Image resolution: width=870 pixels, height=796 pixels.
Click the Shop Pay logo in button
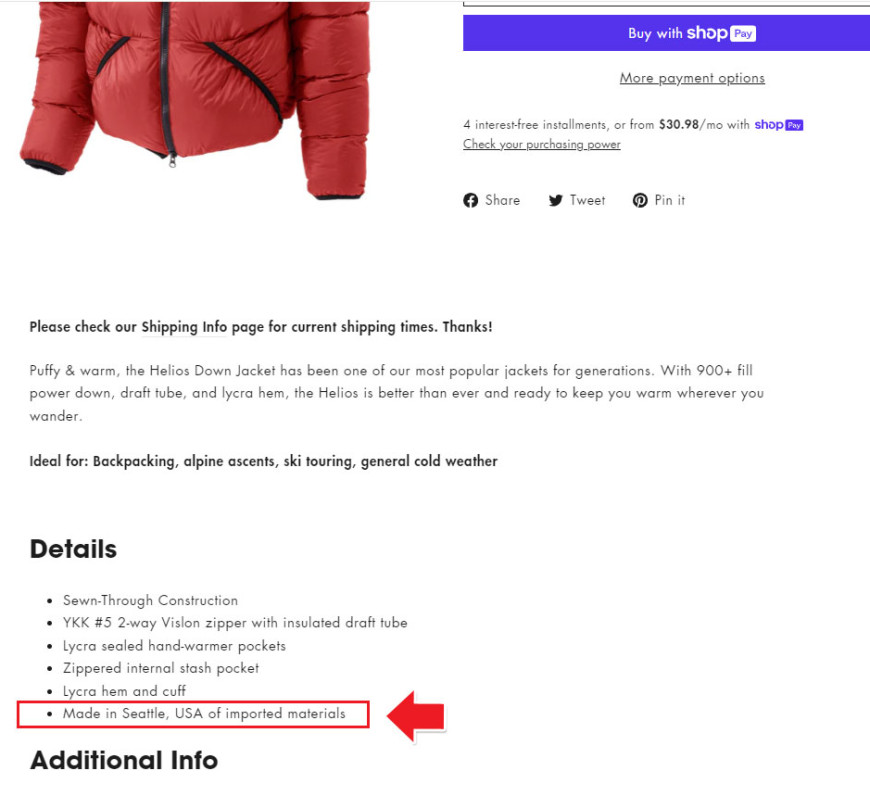point(721,33)
